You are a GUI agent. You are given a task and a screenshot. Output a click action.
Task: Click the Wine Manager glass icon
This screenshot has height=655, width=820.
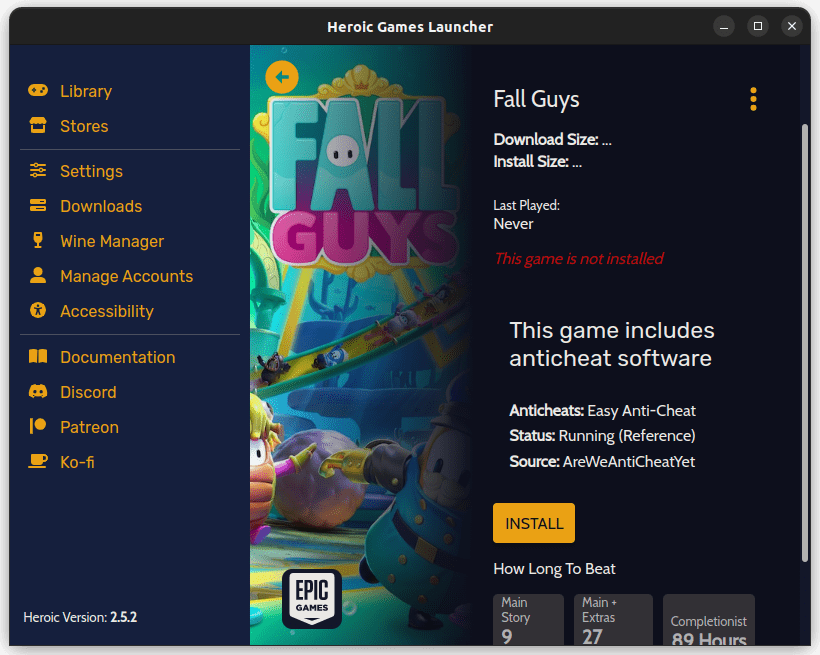point(38,241)
